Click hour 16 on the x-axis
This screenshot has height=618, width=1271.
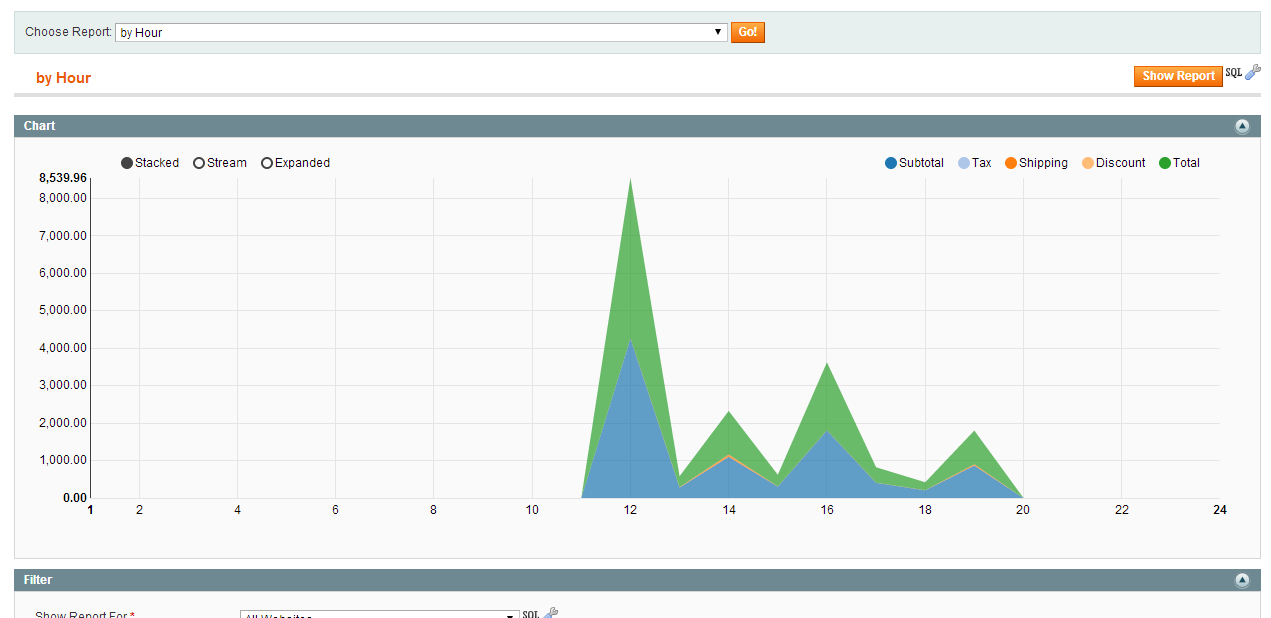827,510
